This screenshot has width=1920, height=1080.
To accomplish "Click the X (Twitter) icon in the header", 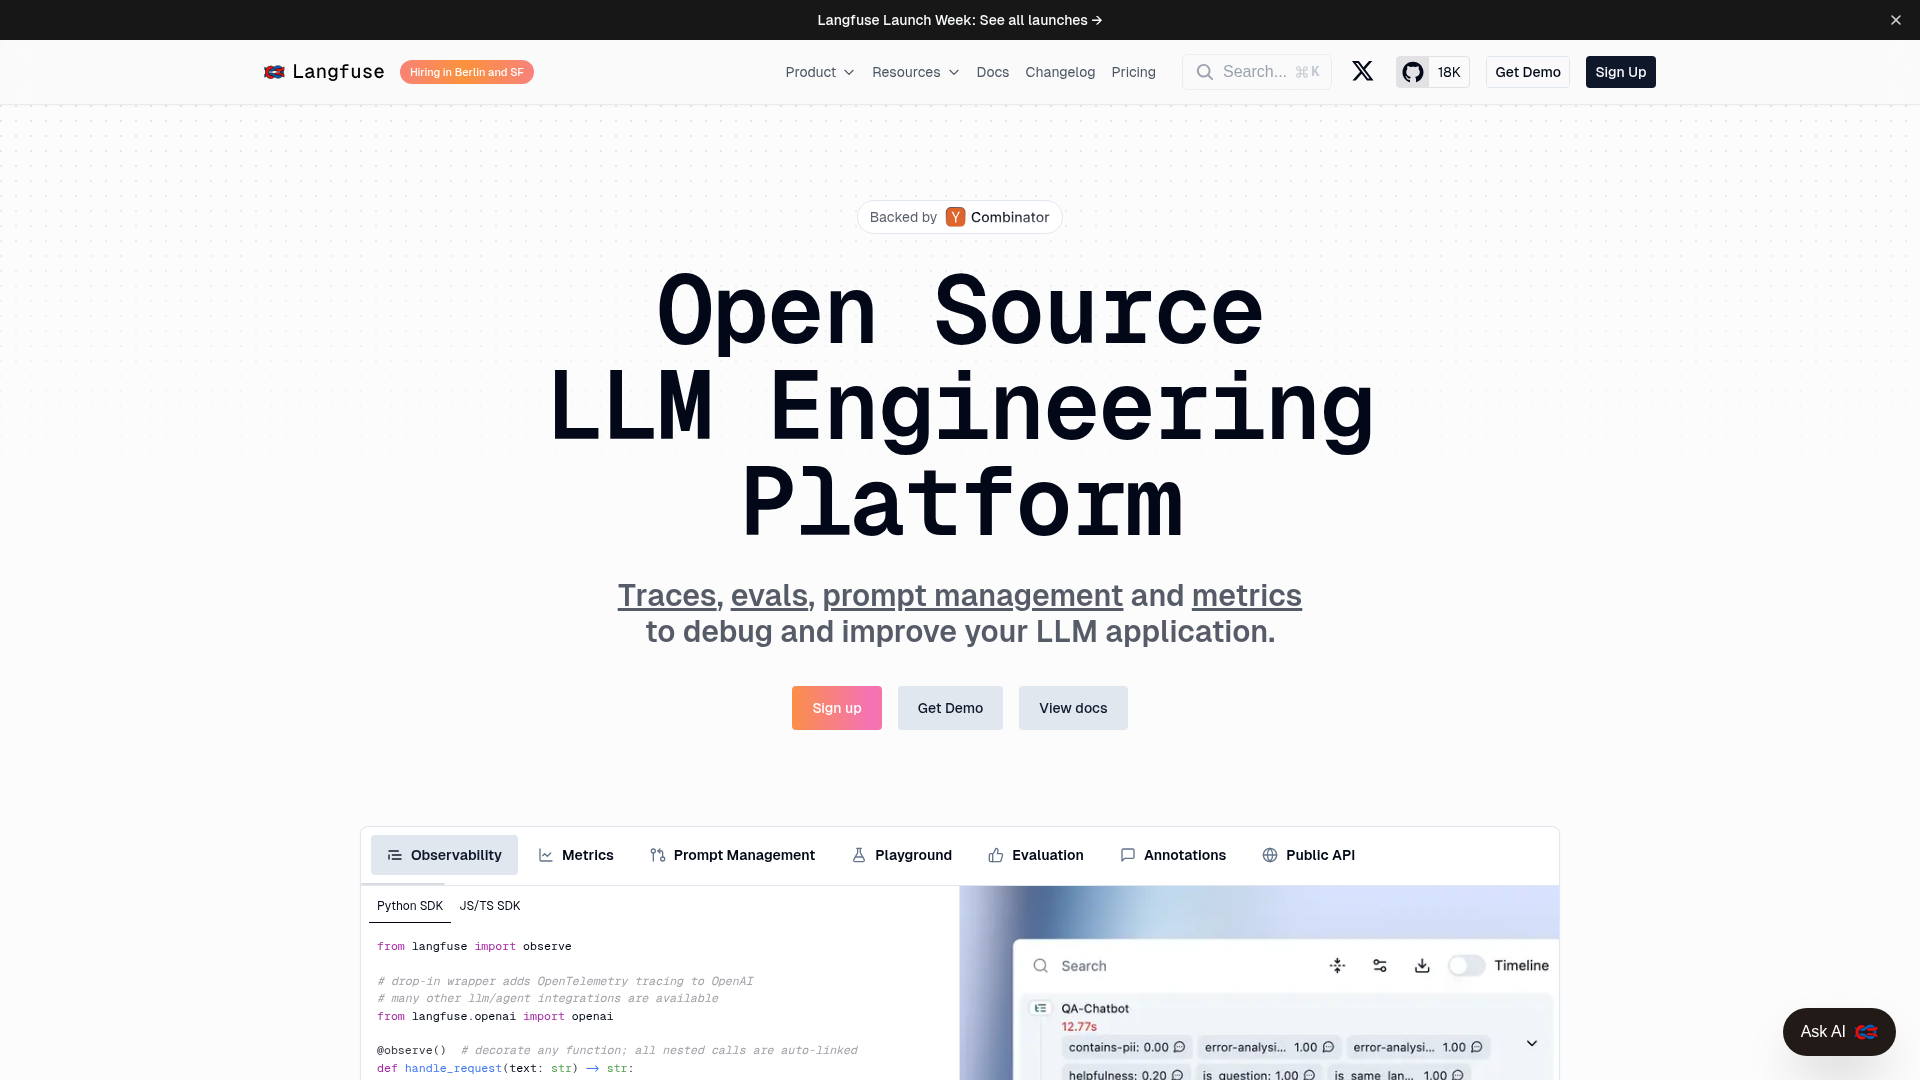I will (x=1362, y=71).
